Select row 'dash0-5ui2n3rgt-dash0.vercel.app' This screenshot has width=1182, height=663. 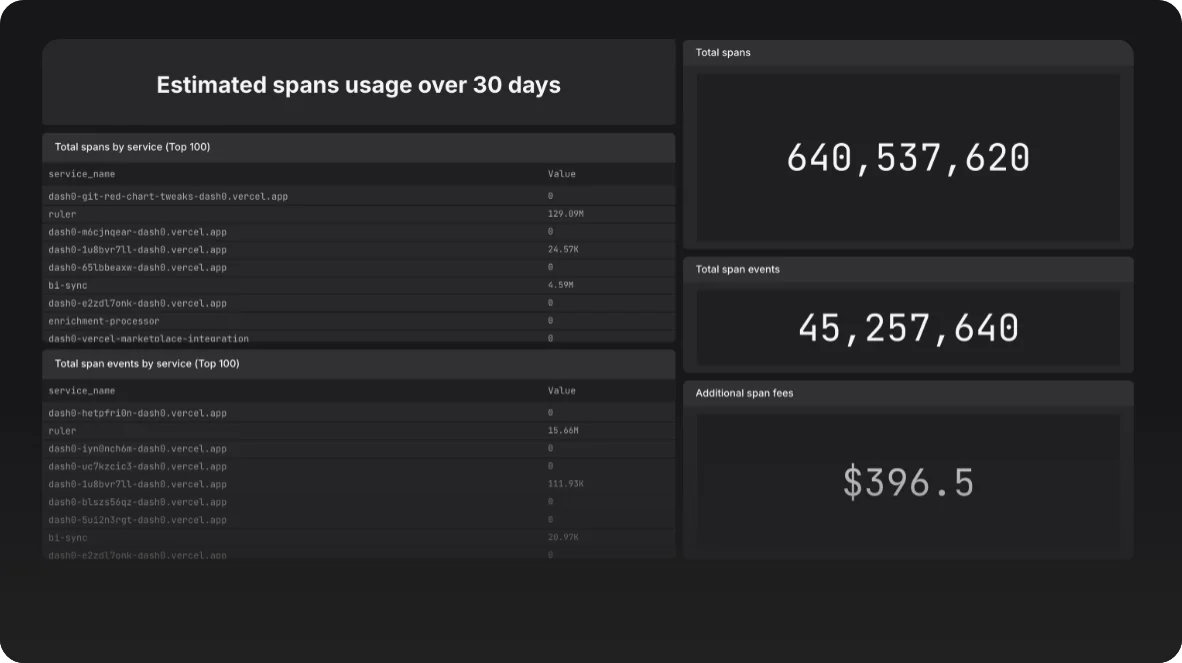(359, 520)
